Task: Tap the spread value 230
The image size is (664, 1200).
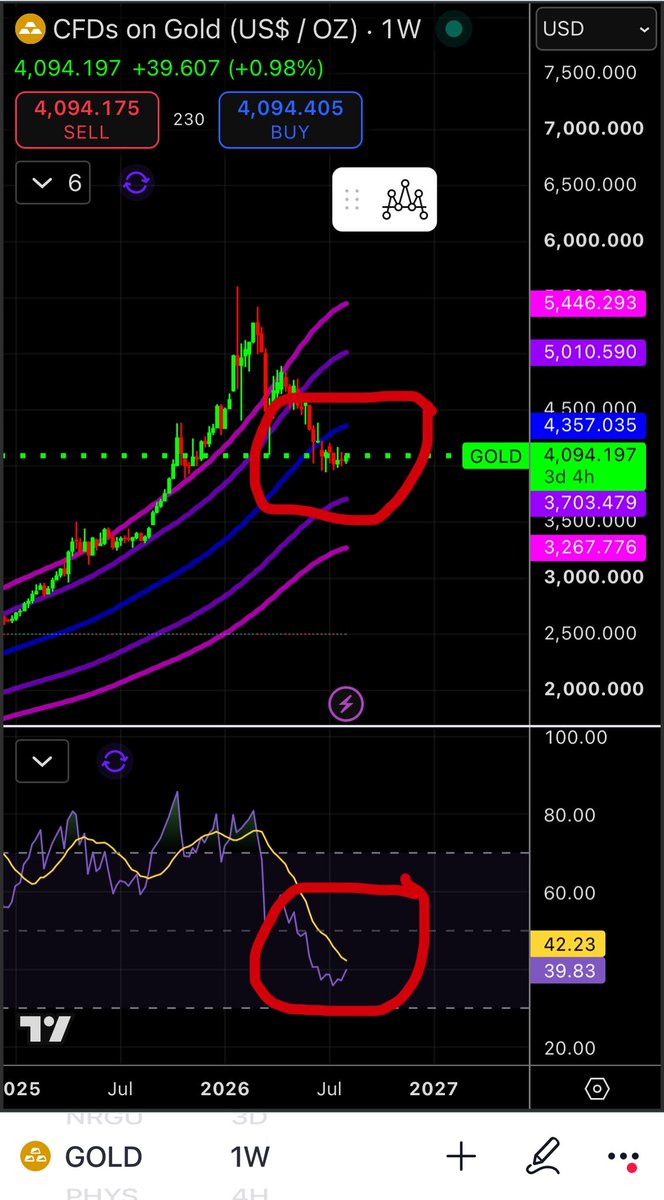Action: click(x=188, y=120)
